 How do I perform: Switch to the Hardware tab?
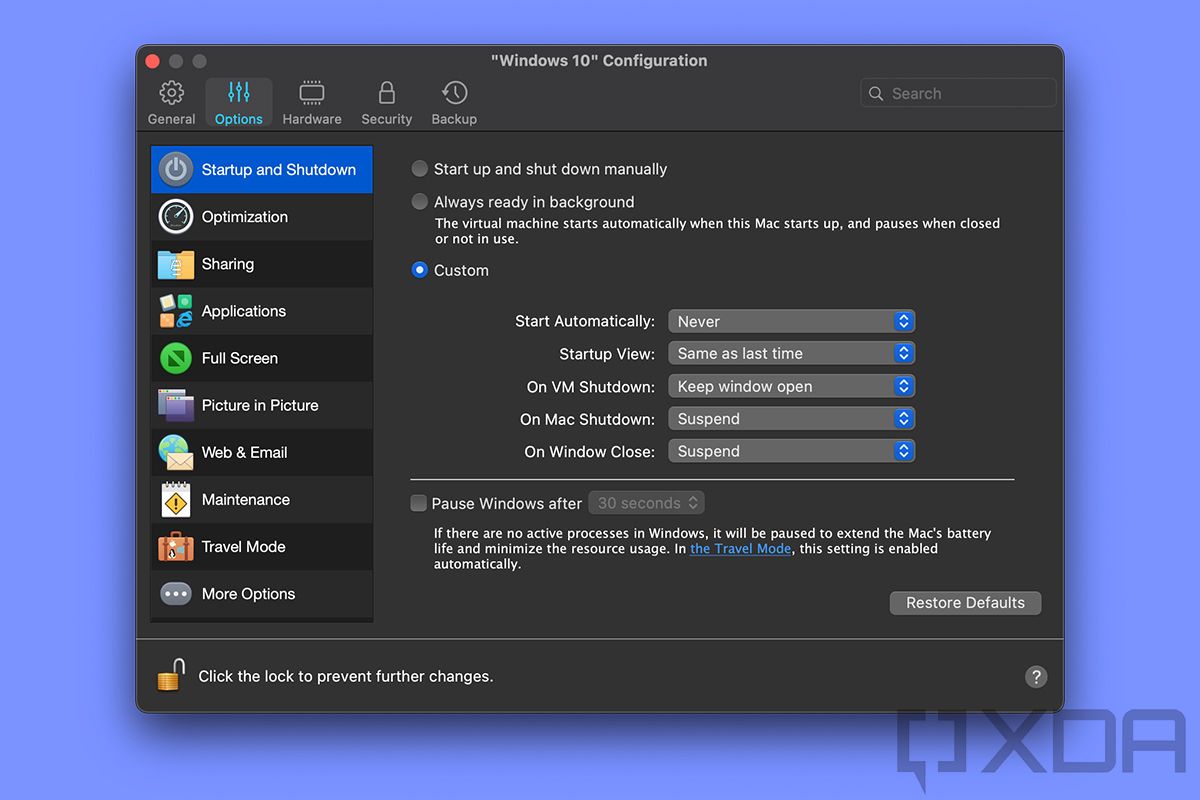point(311,101)
